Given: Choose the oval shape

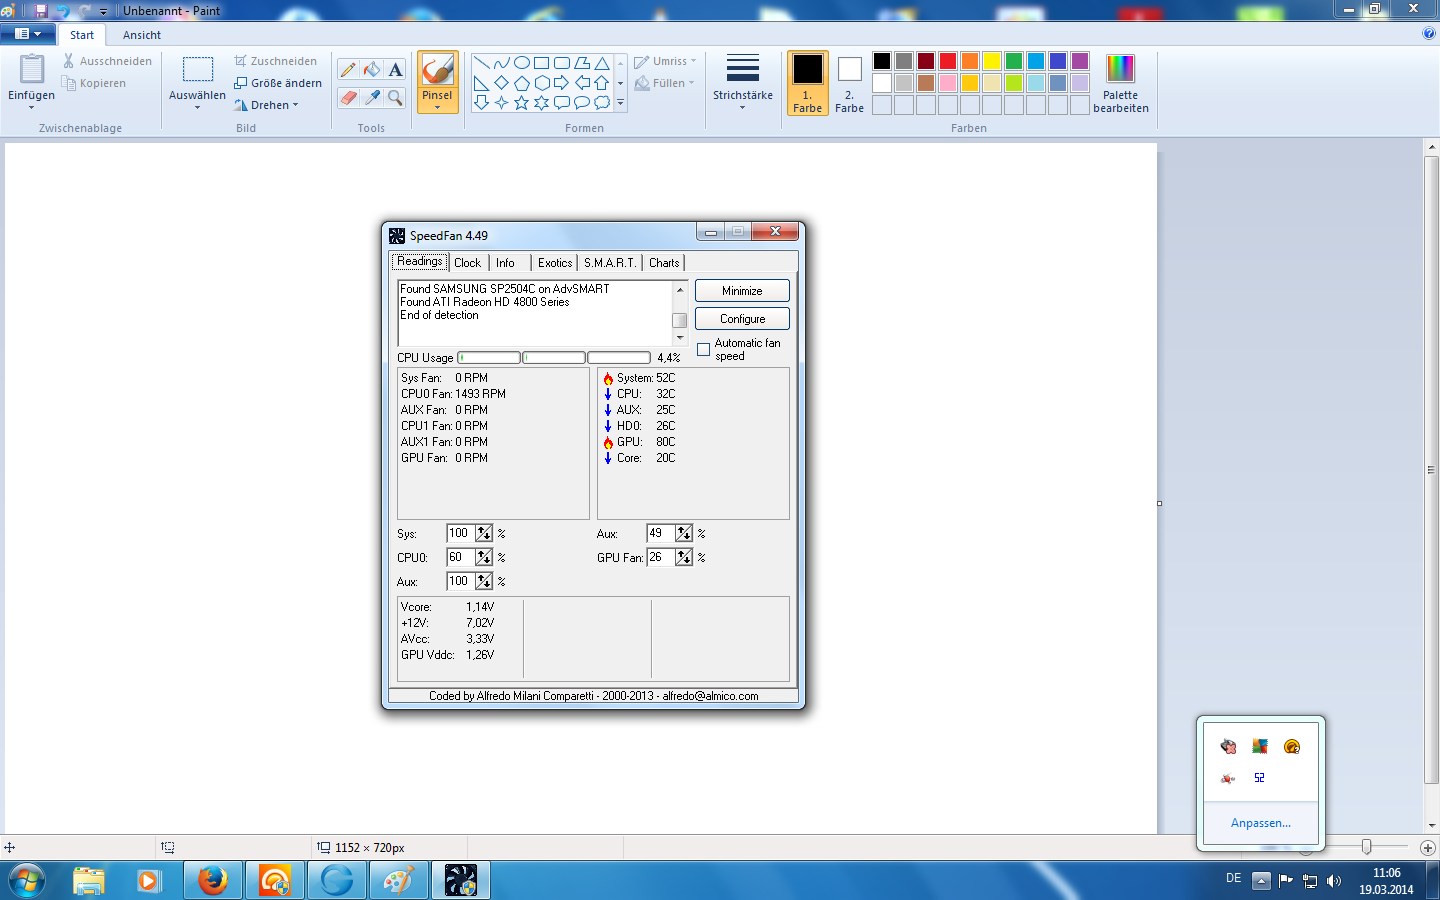Looking at the screenshot, I should [521, 63].
